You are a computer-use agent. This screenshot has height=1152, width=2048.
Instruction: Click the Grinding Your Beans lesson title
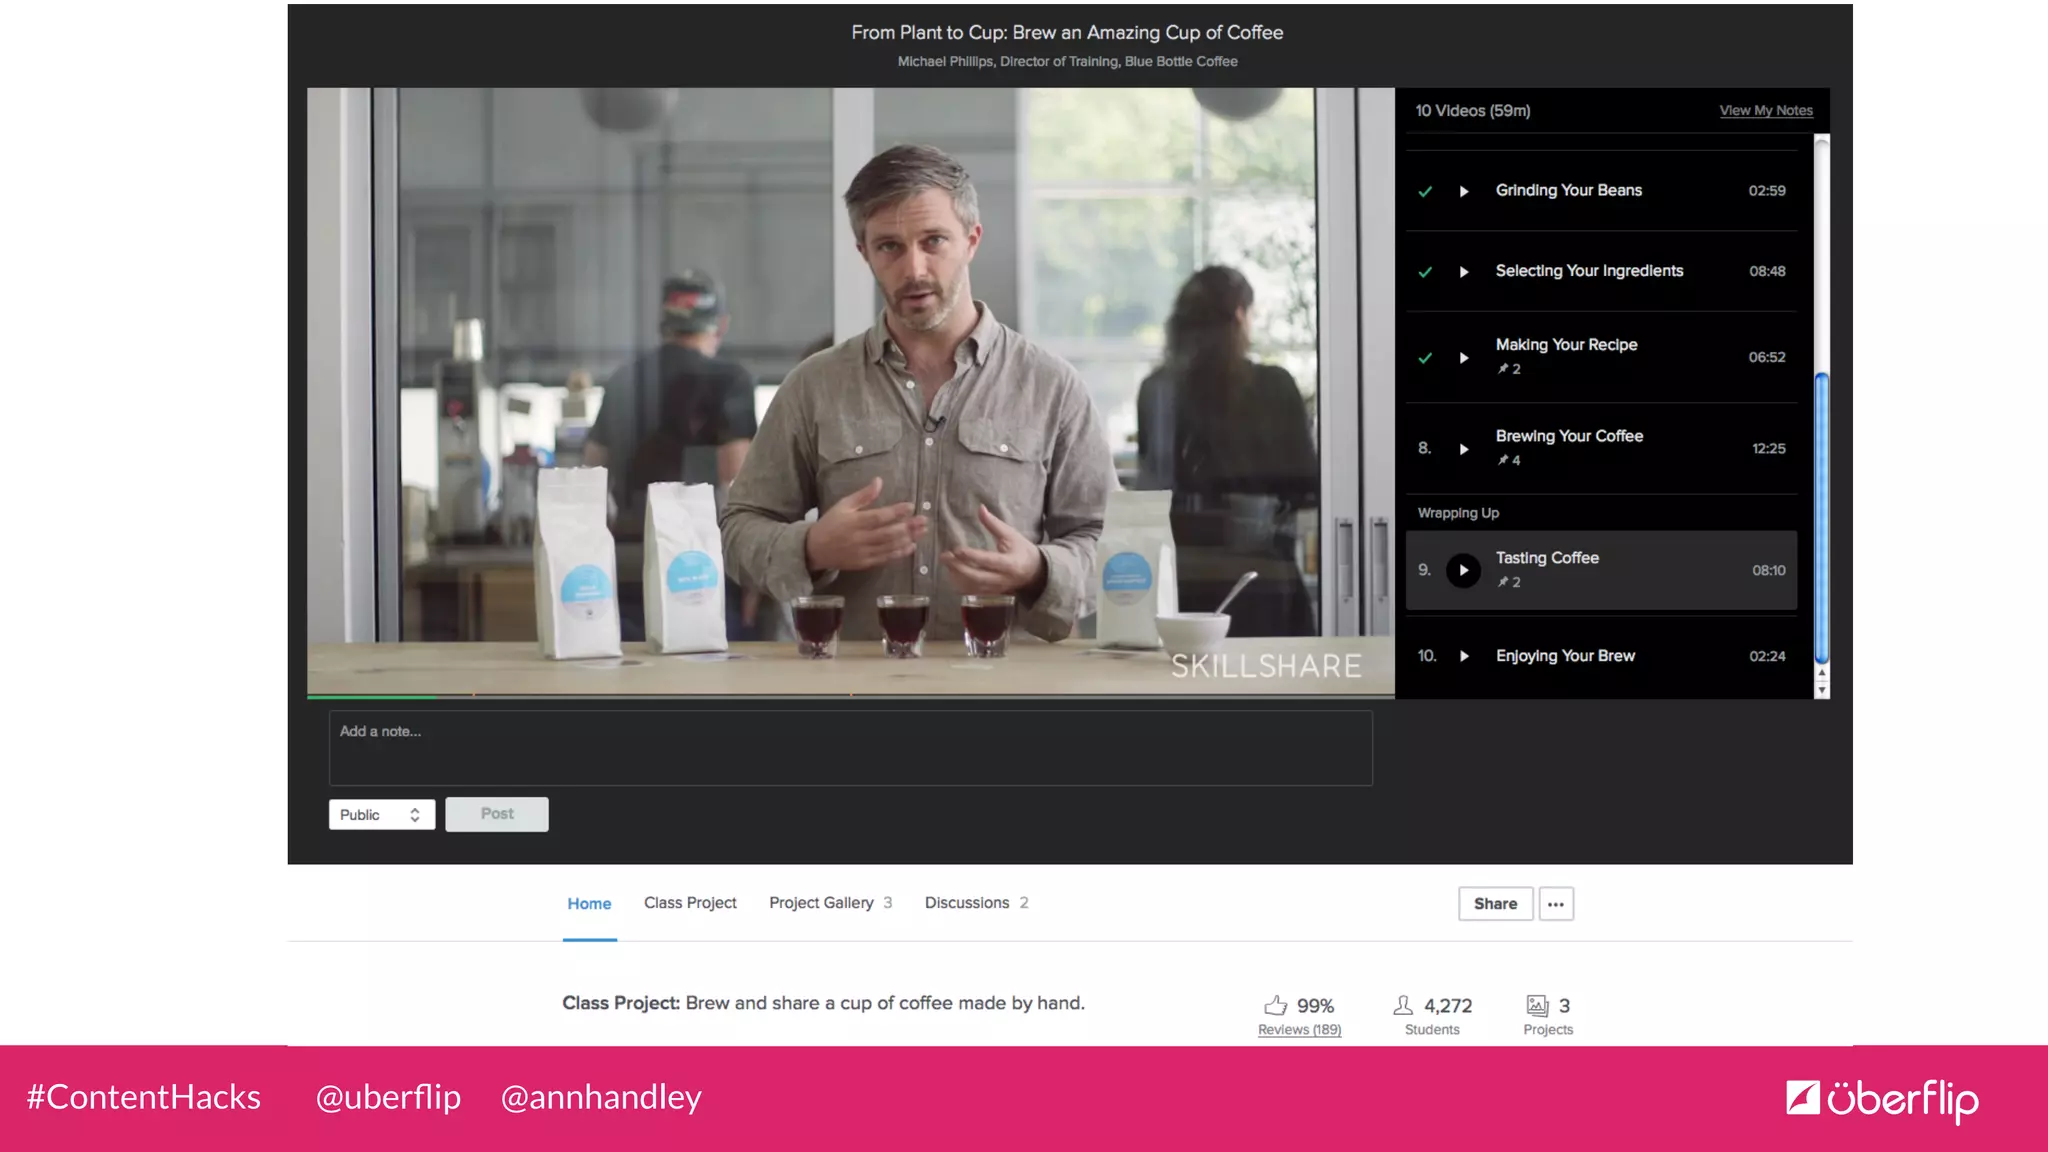pos(1568,191)
